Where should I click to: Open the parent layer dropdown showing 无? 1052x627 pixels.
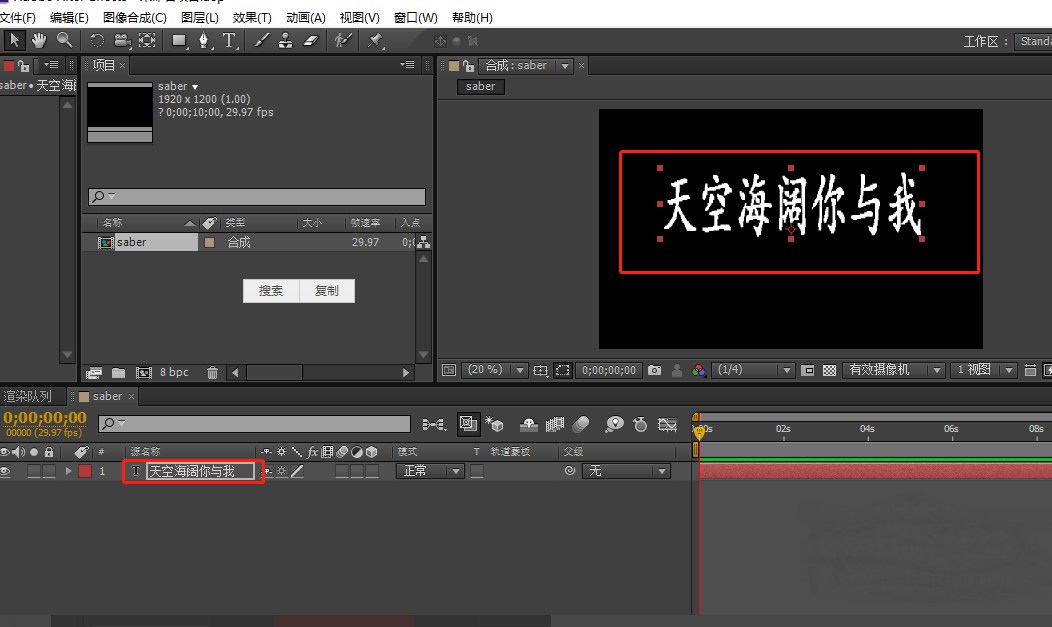point(627,471)
